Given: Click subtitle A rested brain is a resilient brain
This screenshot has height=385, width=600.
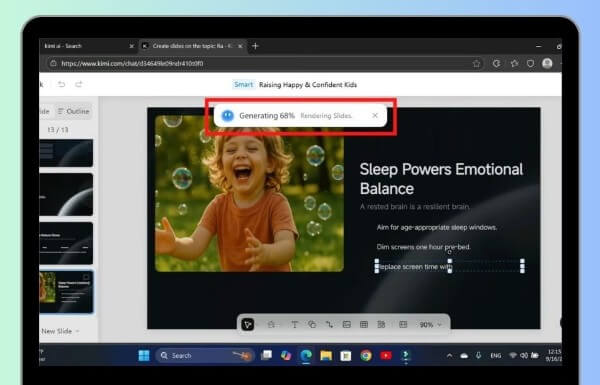Looking at the screenshot, I should coord(415,207).
